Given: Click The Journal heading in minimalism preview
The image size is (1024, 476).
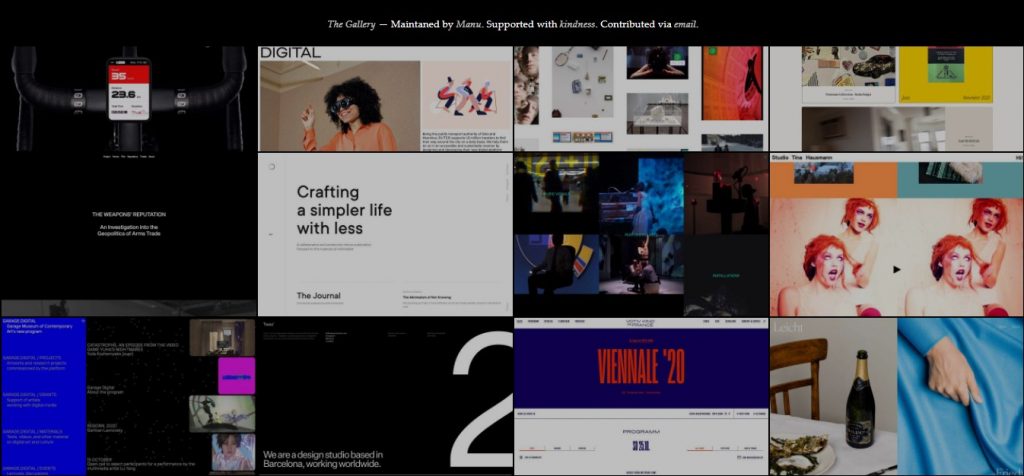Looking at the screenshot, I should pos(318,296).
